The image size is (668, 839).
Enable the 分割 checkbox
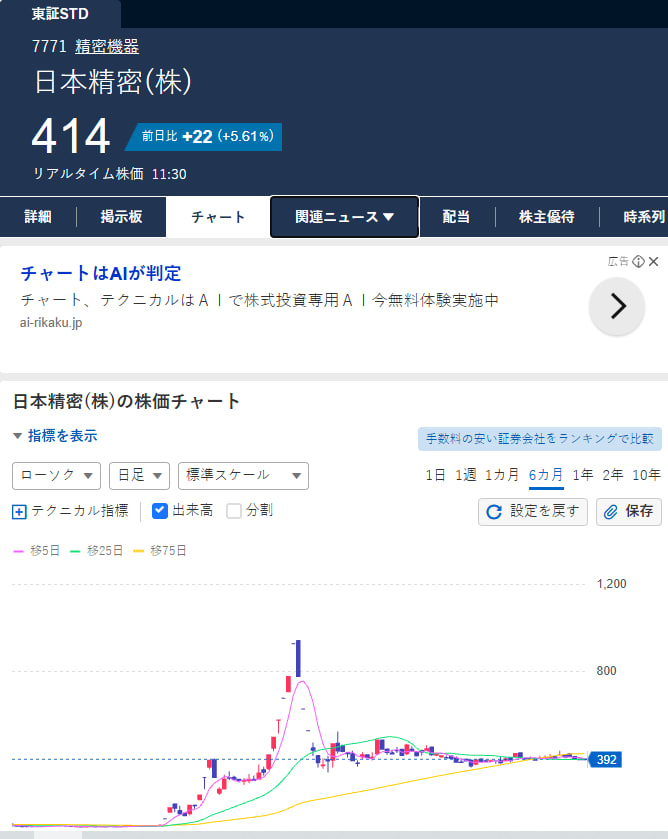coord(234,511)
